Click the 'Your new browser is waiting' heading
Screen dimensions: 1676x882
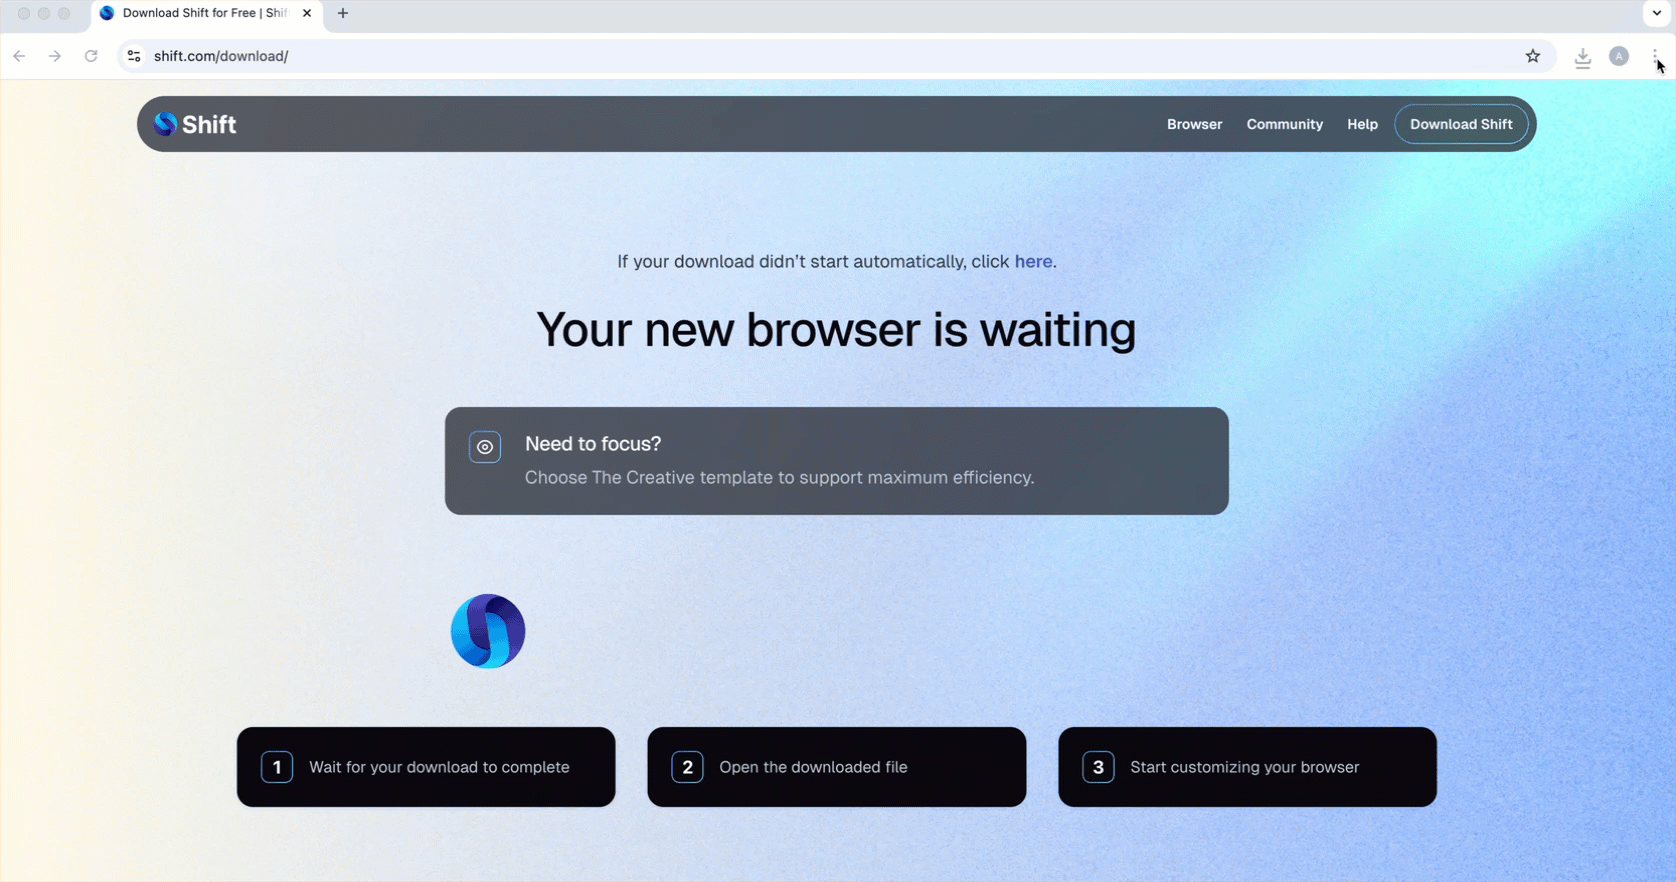pos(836,330)
